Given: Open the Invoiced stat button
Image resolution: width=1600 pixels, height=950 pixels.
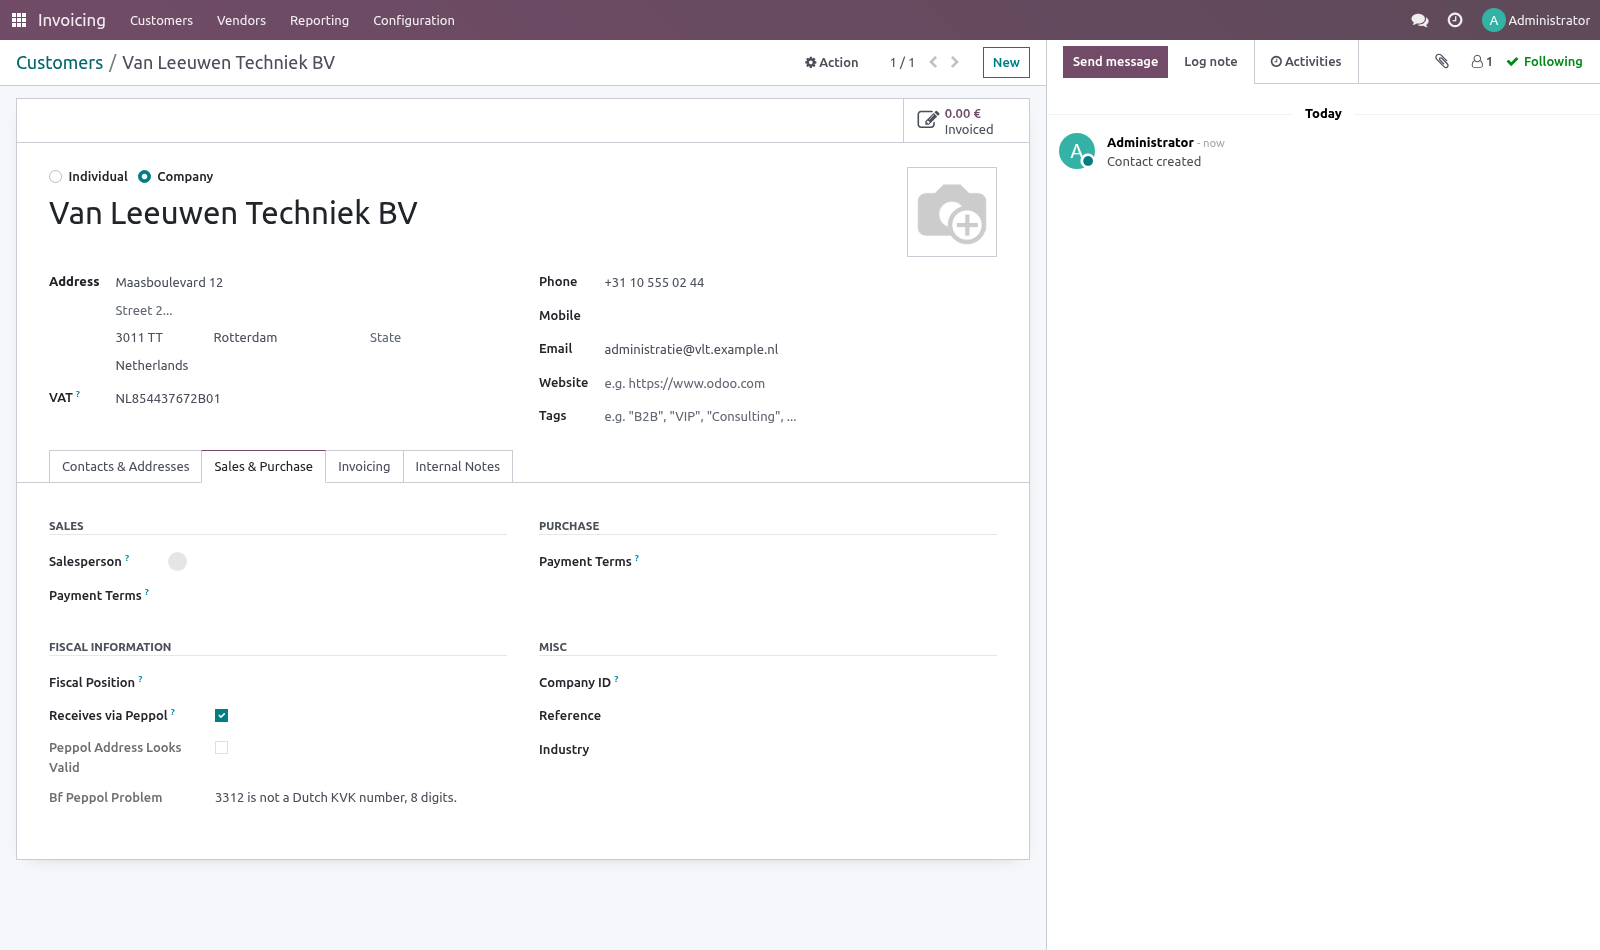Looking at the screenshot, I should pyautogui.click(x=966, y=121).
